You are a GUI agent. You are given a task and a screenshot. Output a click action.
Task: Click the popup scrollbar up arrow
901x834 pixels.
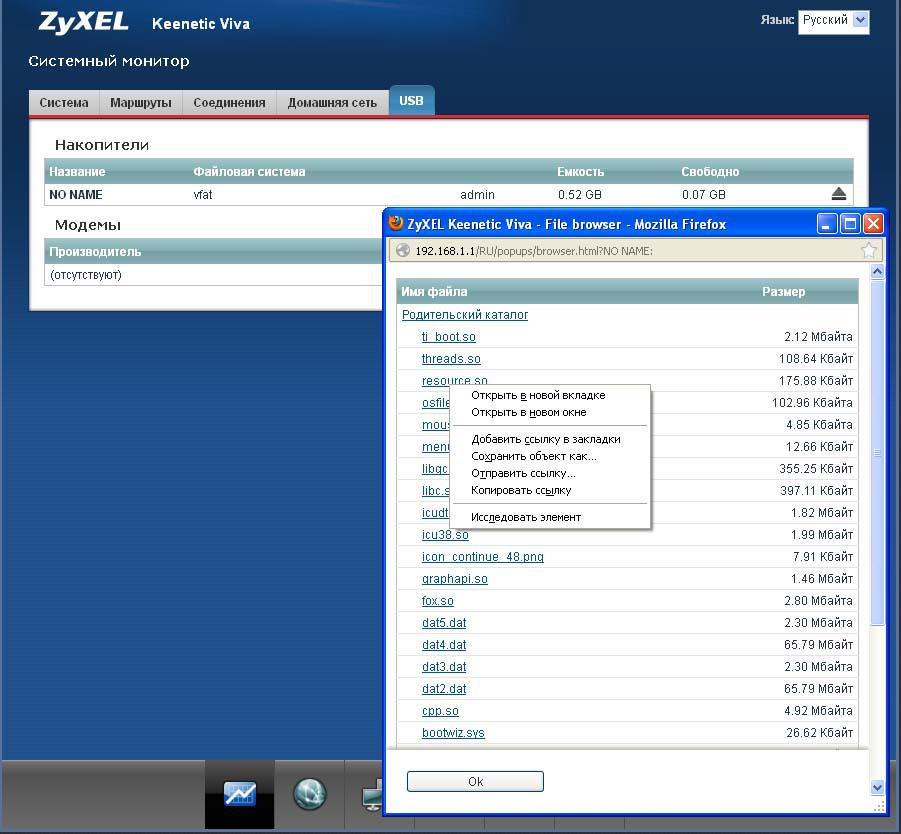877,271
